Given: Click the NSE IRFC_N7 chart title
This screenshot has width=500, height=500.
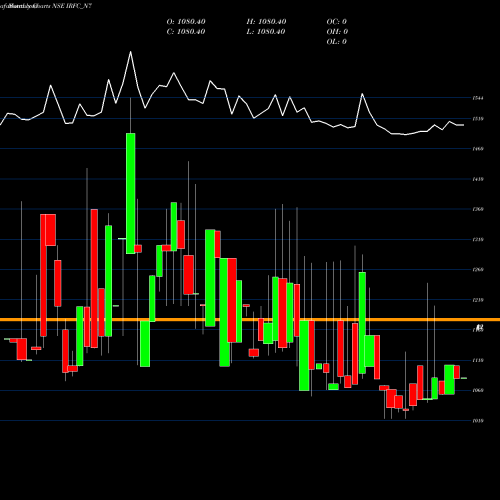Looking at the screenshot, I should (71, 6).
